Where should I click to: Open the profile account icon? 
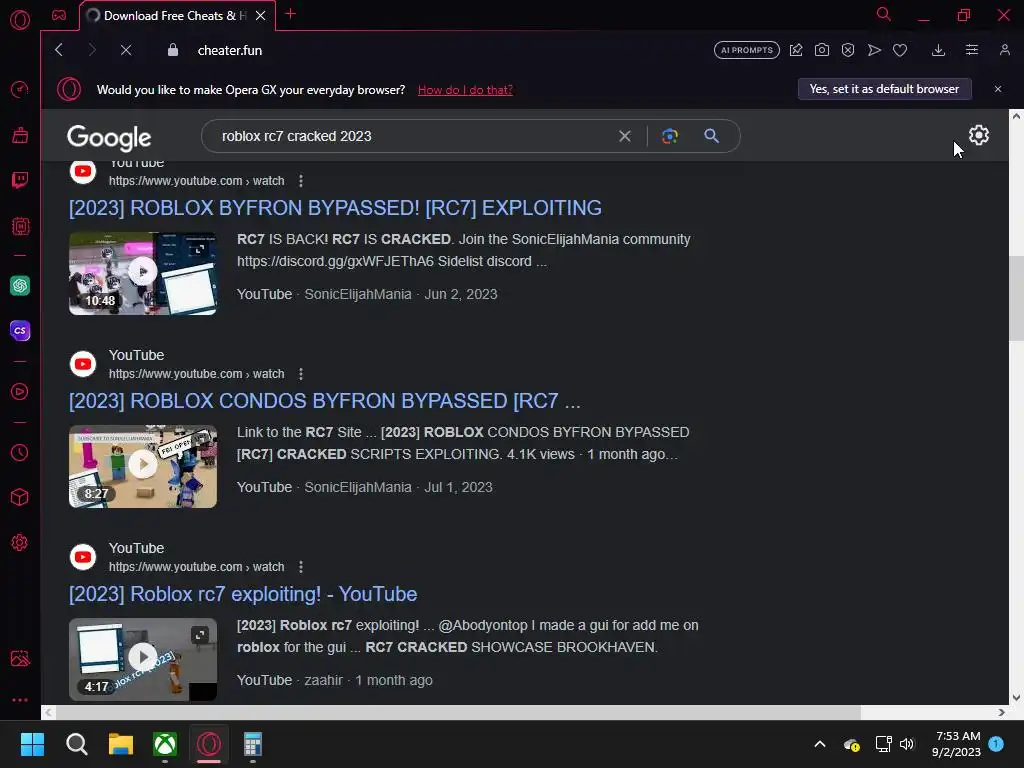1005,50
